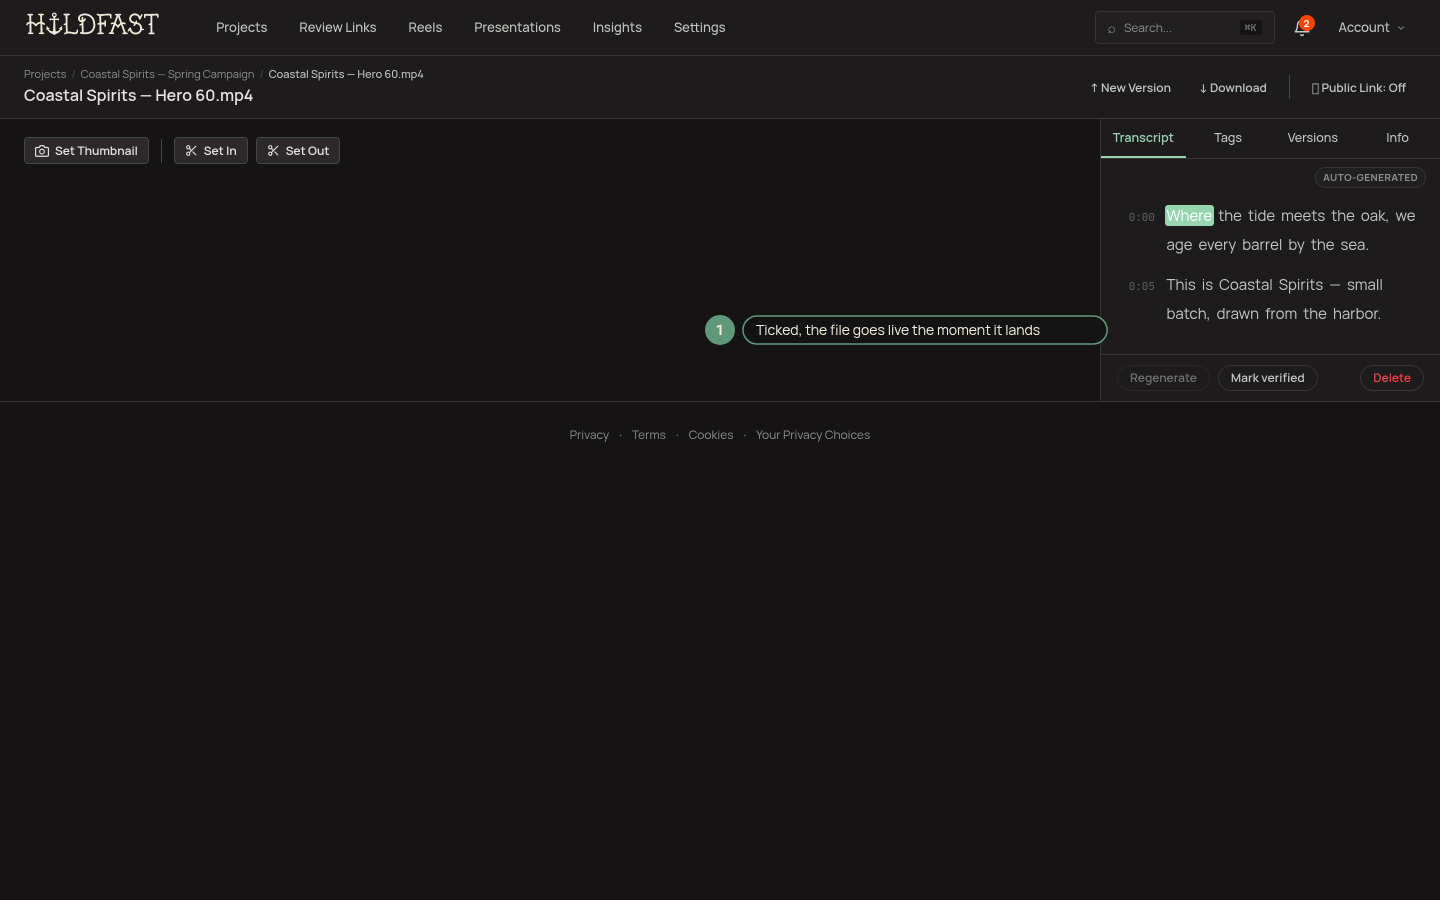The image size is (1440, 900).
Task: Regenerate the transcript
Action: 1163,378
